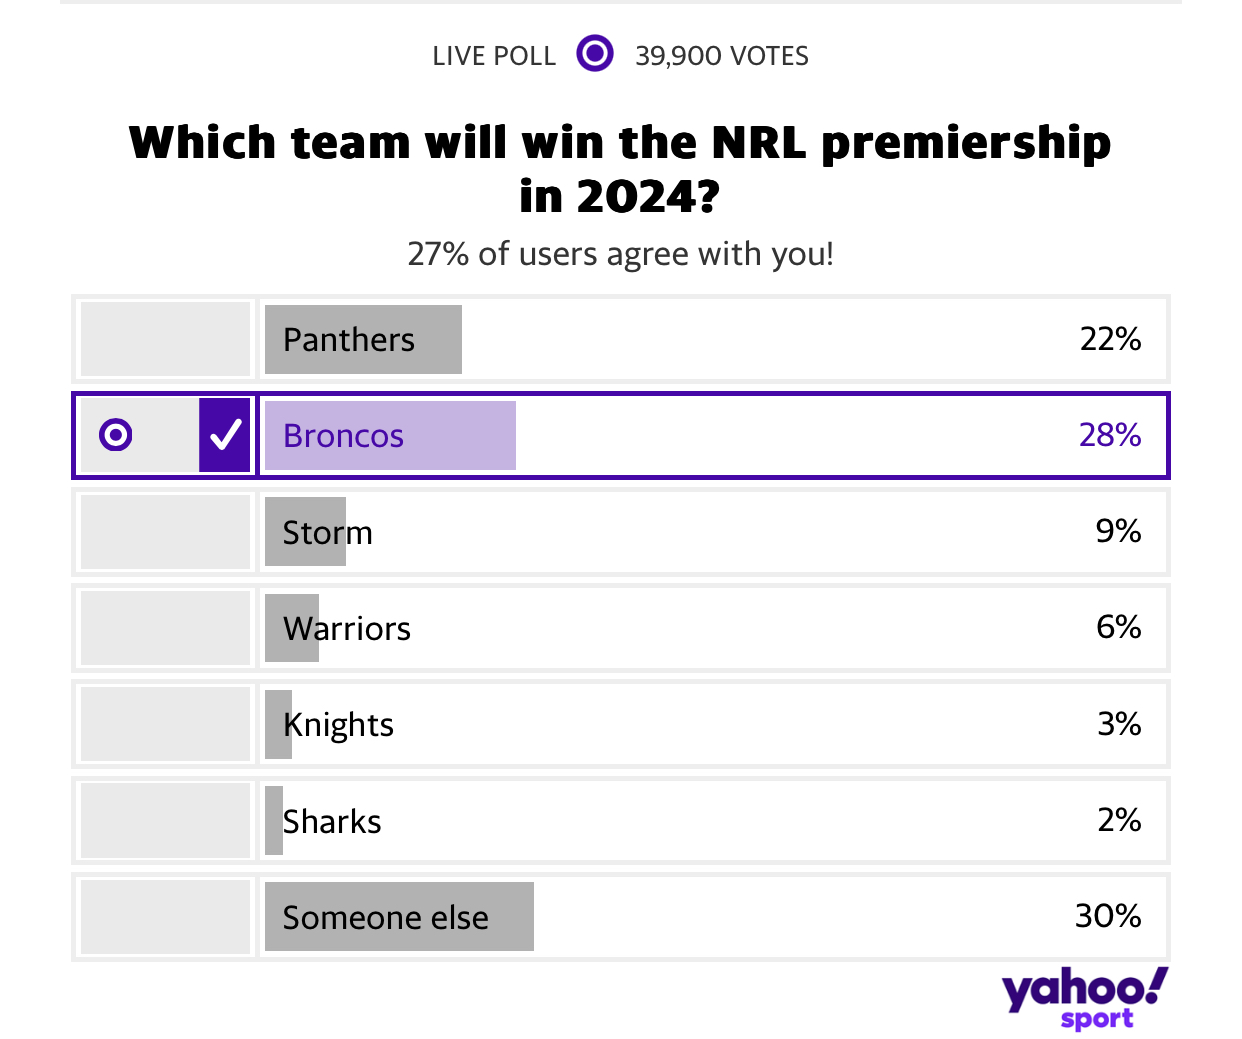Click the NRL premiership poll question
Viewport: 1242px width, 1039px height.
(x=620, y=169)
